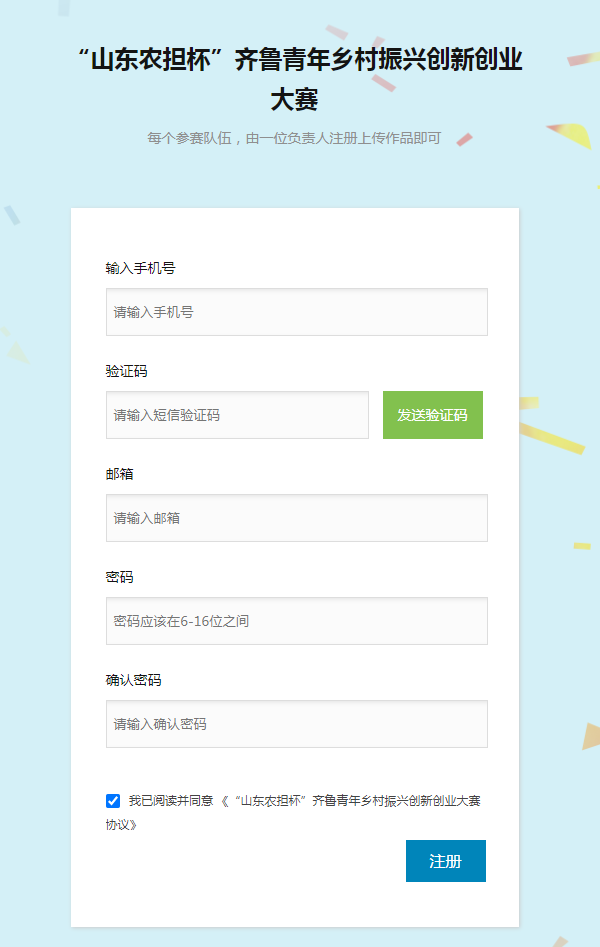
Task: Uncheck the 我已阅读并同意 agreement checkbox
Action: (x=113, y=801)
